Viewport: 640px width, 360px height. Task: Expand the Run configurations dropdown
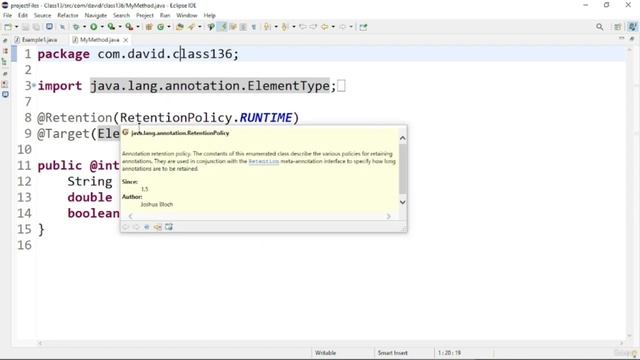pyautogui.click(x=102, y=27)
